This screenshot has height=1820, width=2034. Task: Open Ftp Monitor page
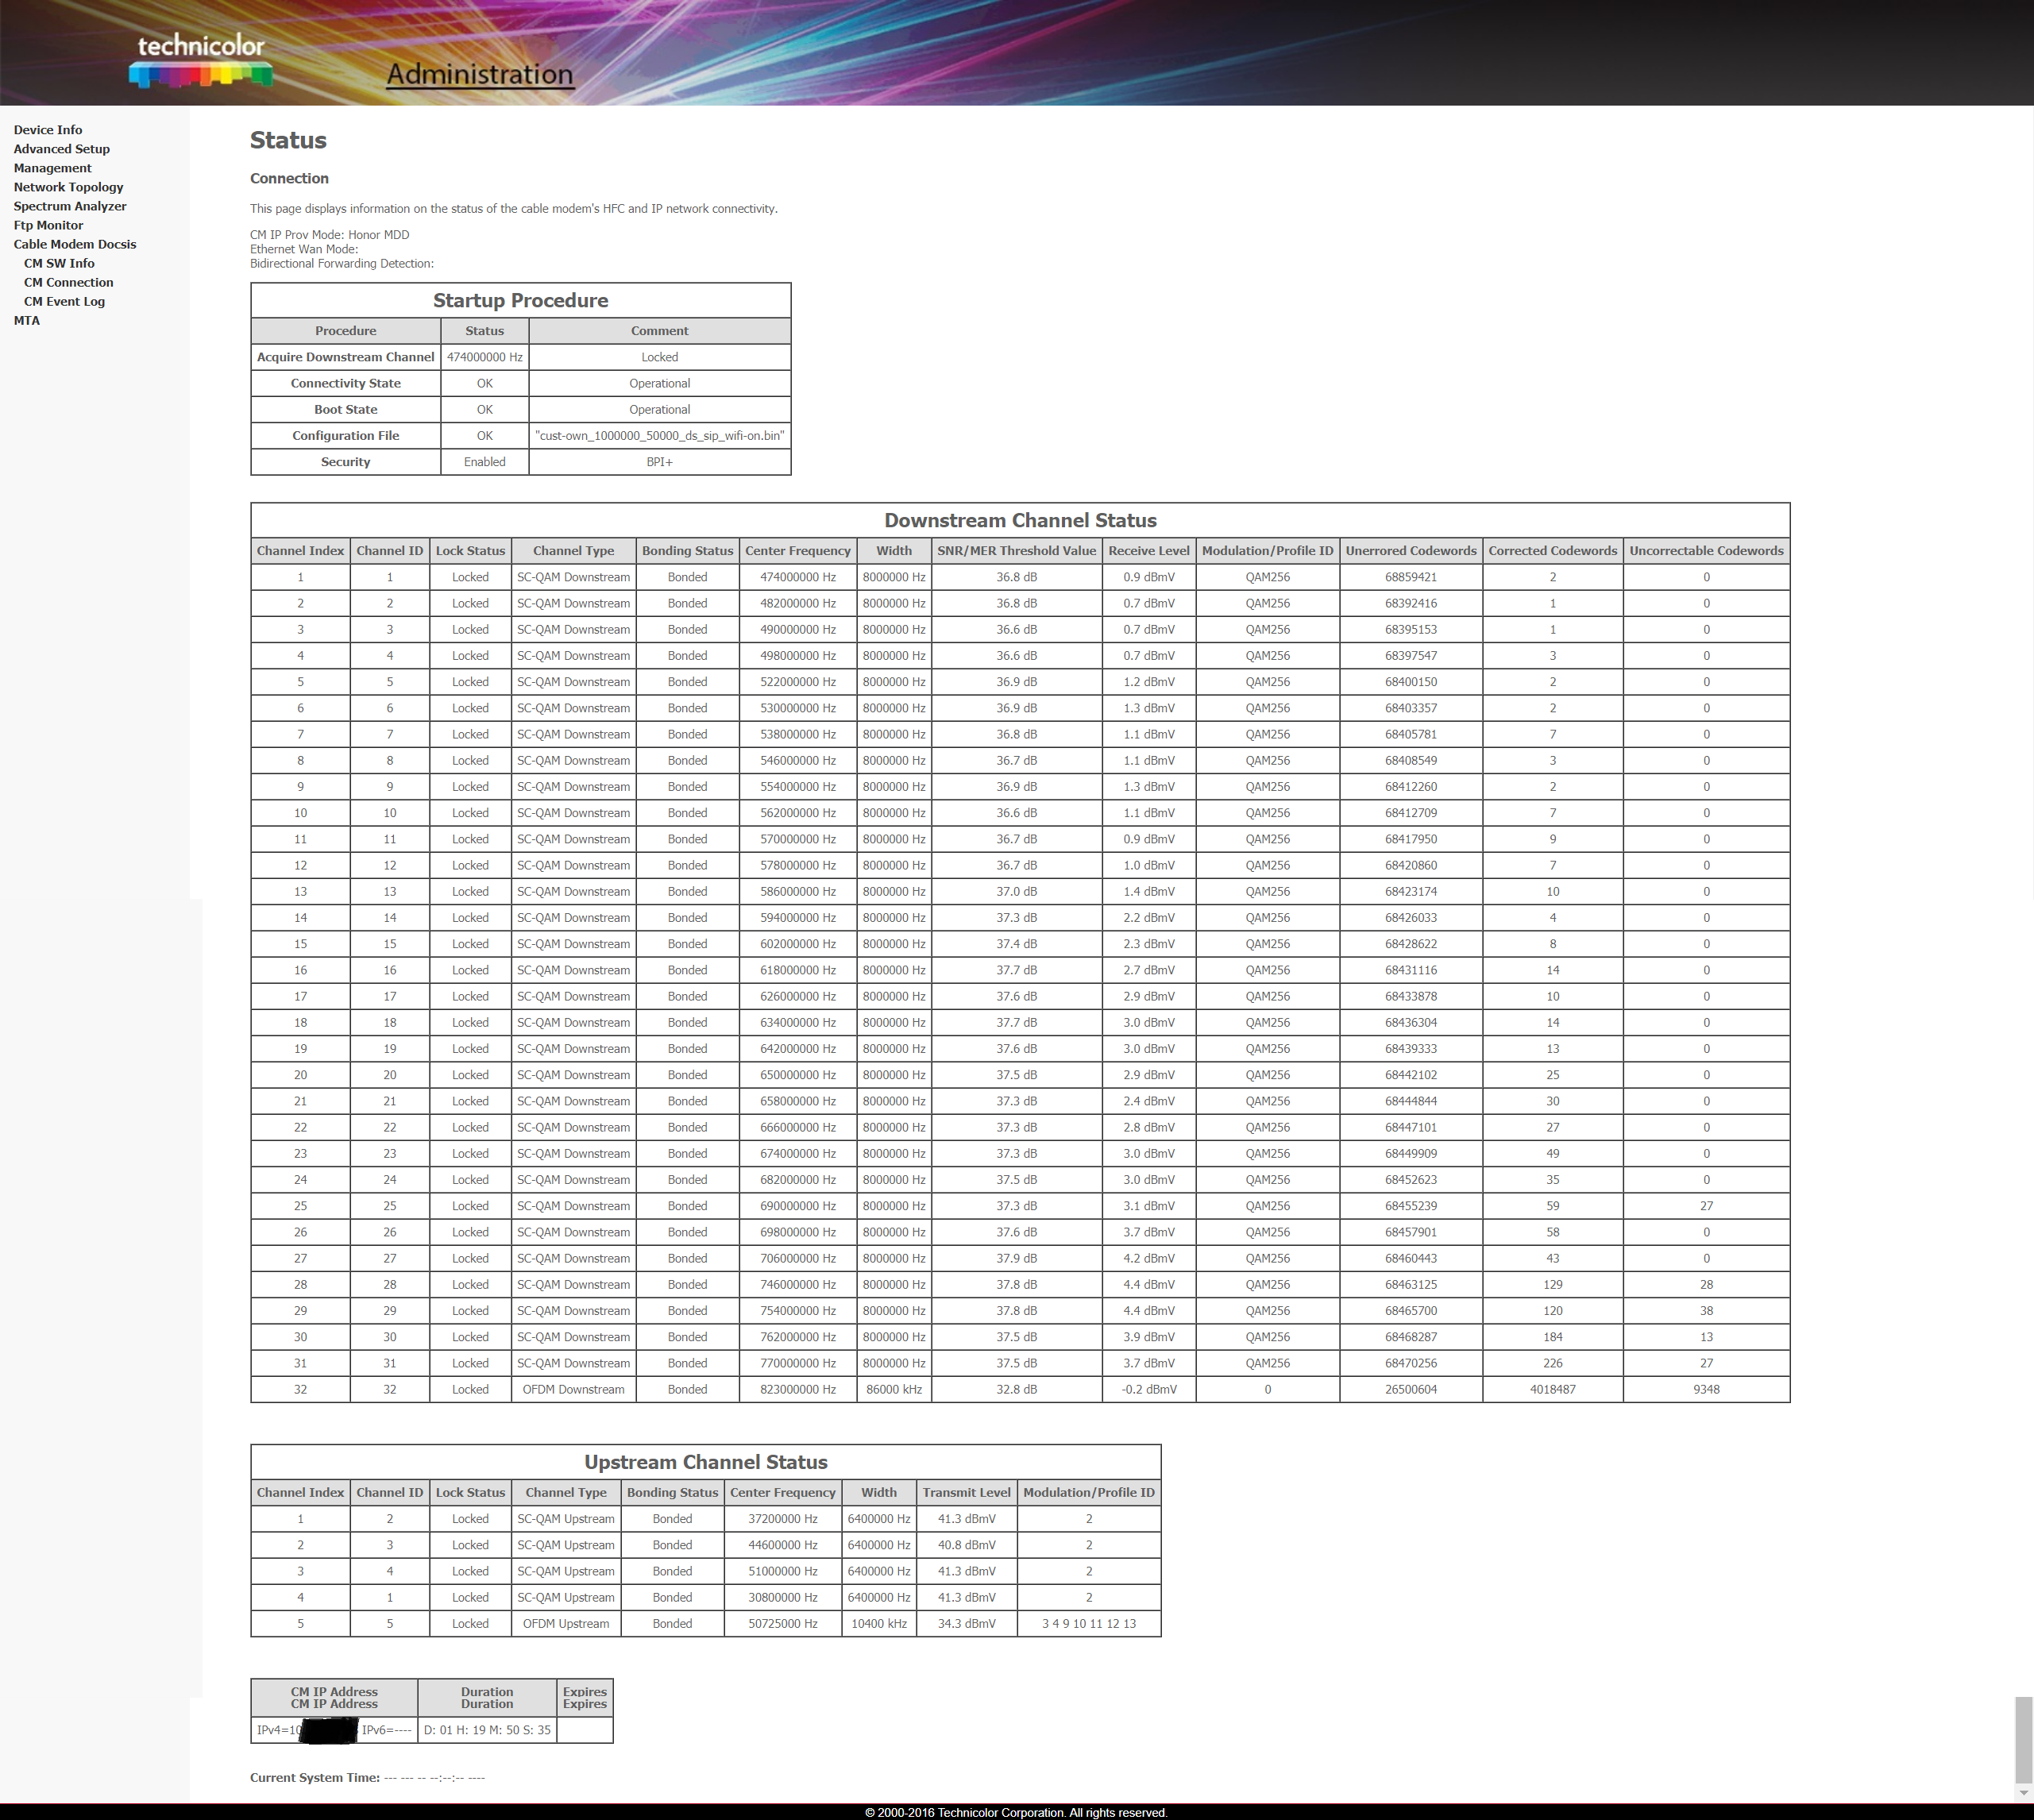48,225
